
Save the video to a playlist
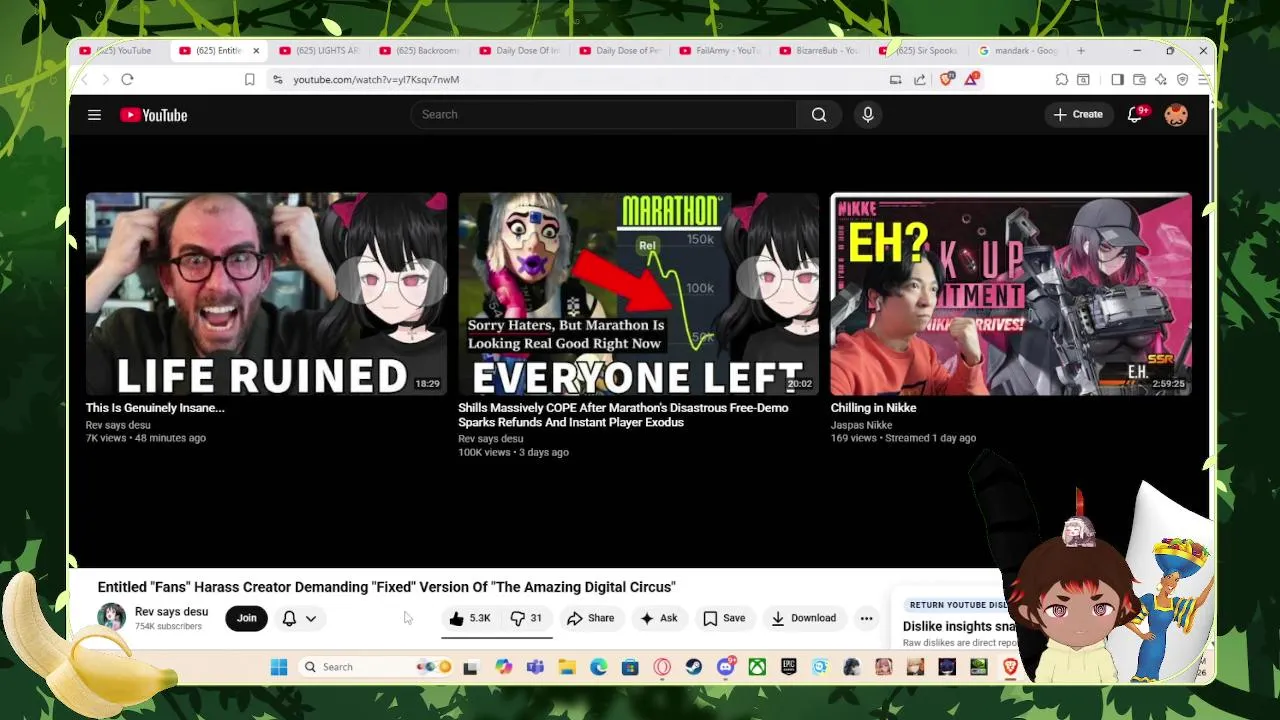tap(724, 618)
